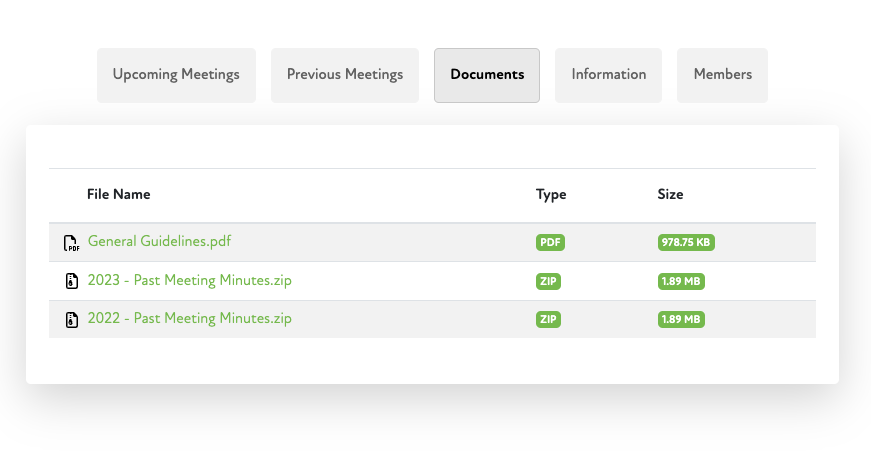
Task: Download General Guidelines.pdf
Action: click(x=160, y=242)
